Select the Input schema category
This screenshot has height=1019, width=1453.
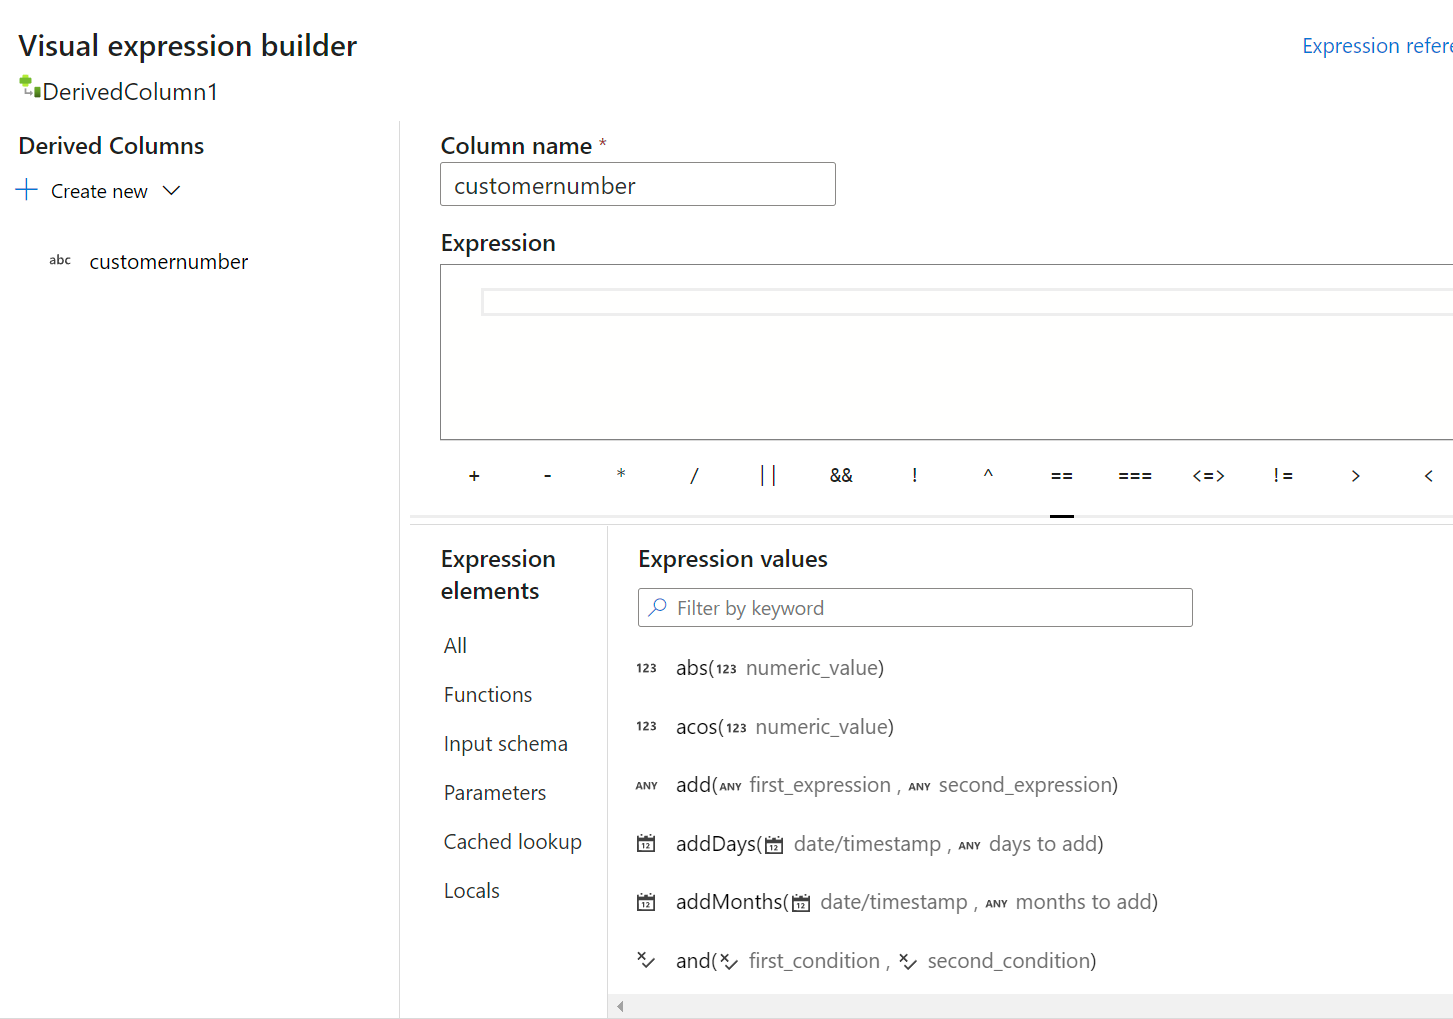(504, 743)
